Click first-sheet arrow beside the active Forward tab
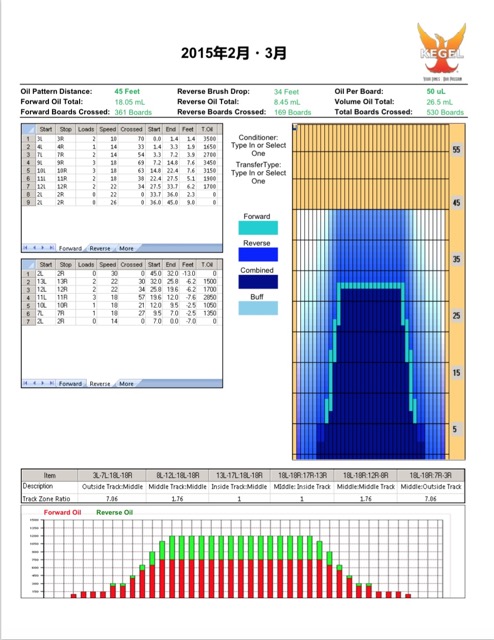The height and width of the screenshot is (640, 494). coord(26,248)
